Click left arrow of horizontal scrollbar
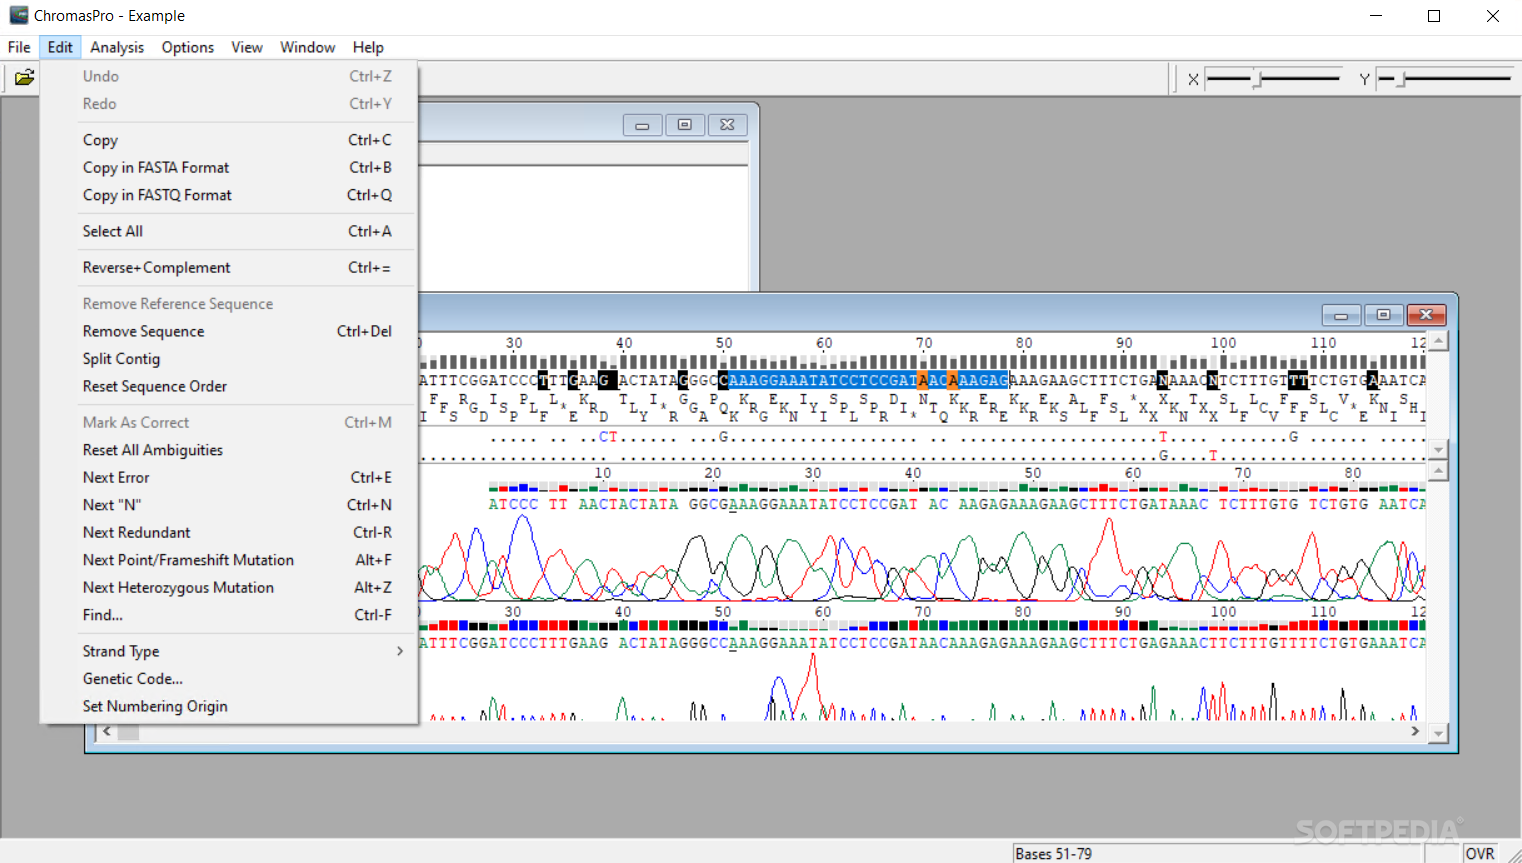The height and width of the screenshot is (863, 1522). coord(107,732)
